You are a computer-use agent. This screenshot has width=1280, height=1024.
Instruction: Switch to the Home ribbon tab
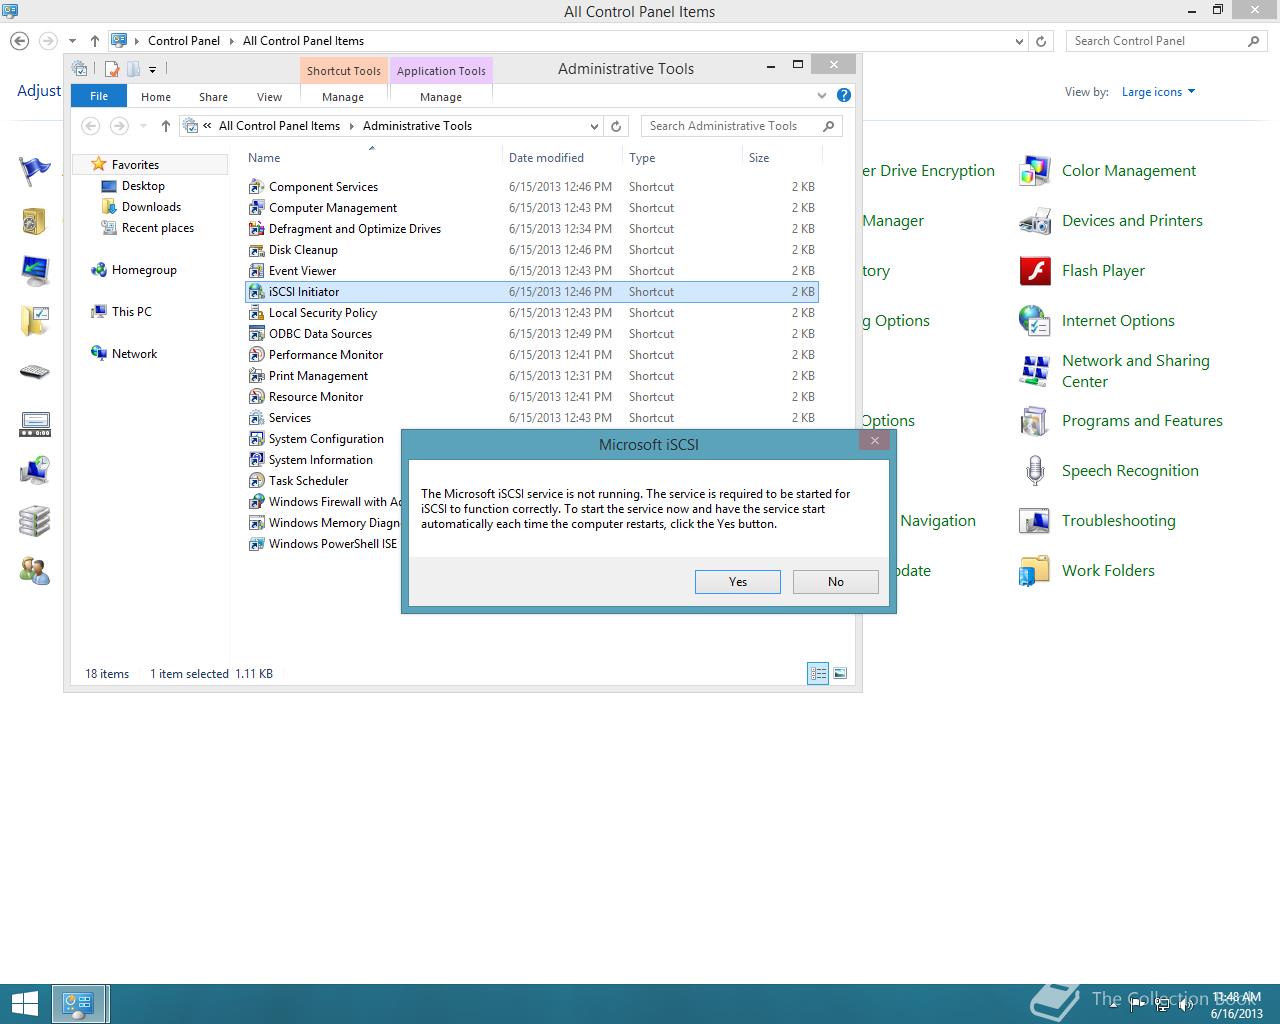click(x=156, y=97)
